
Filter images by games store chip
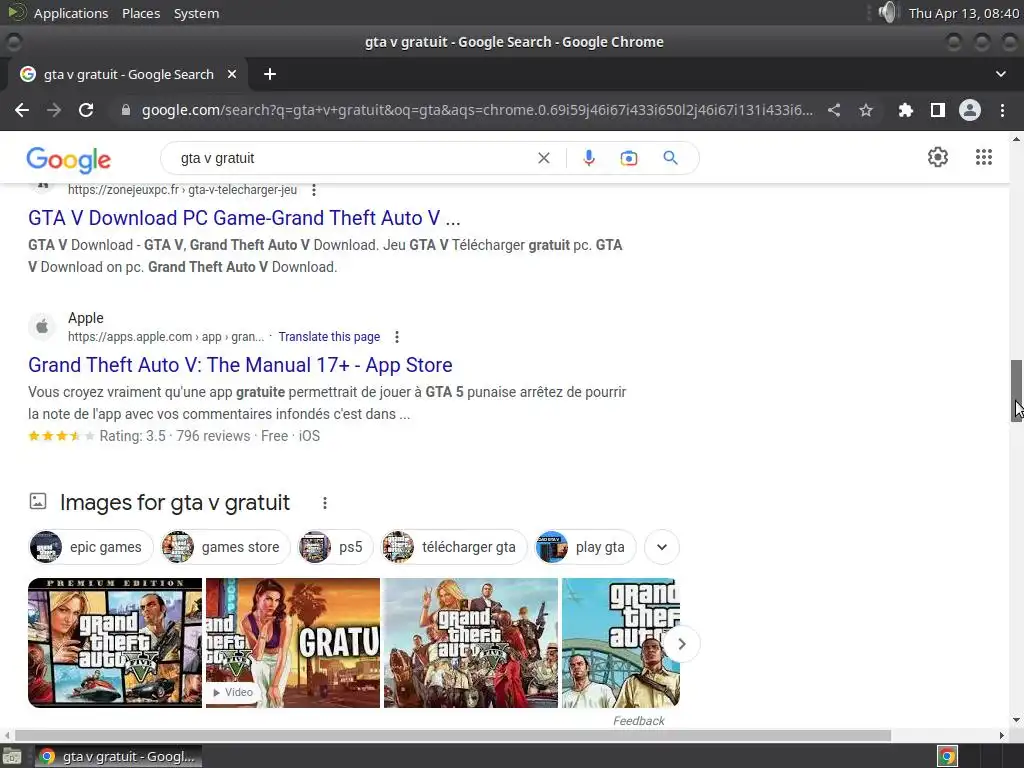[226, 547]
